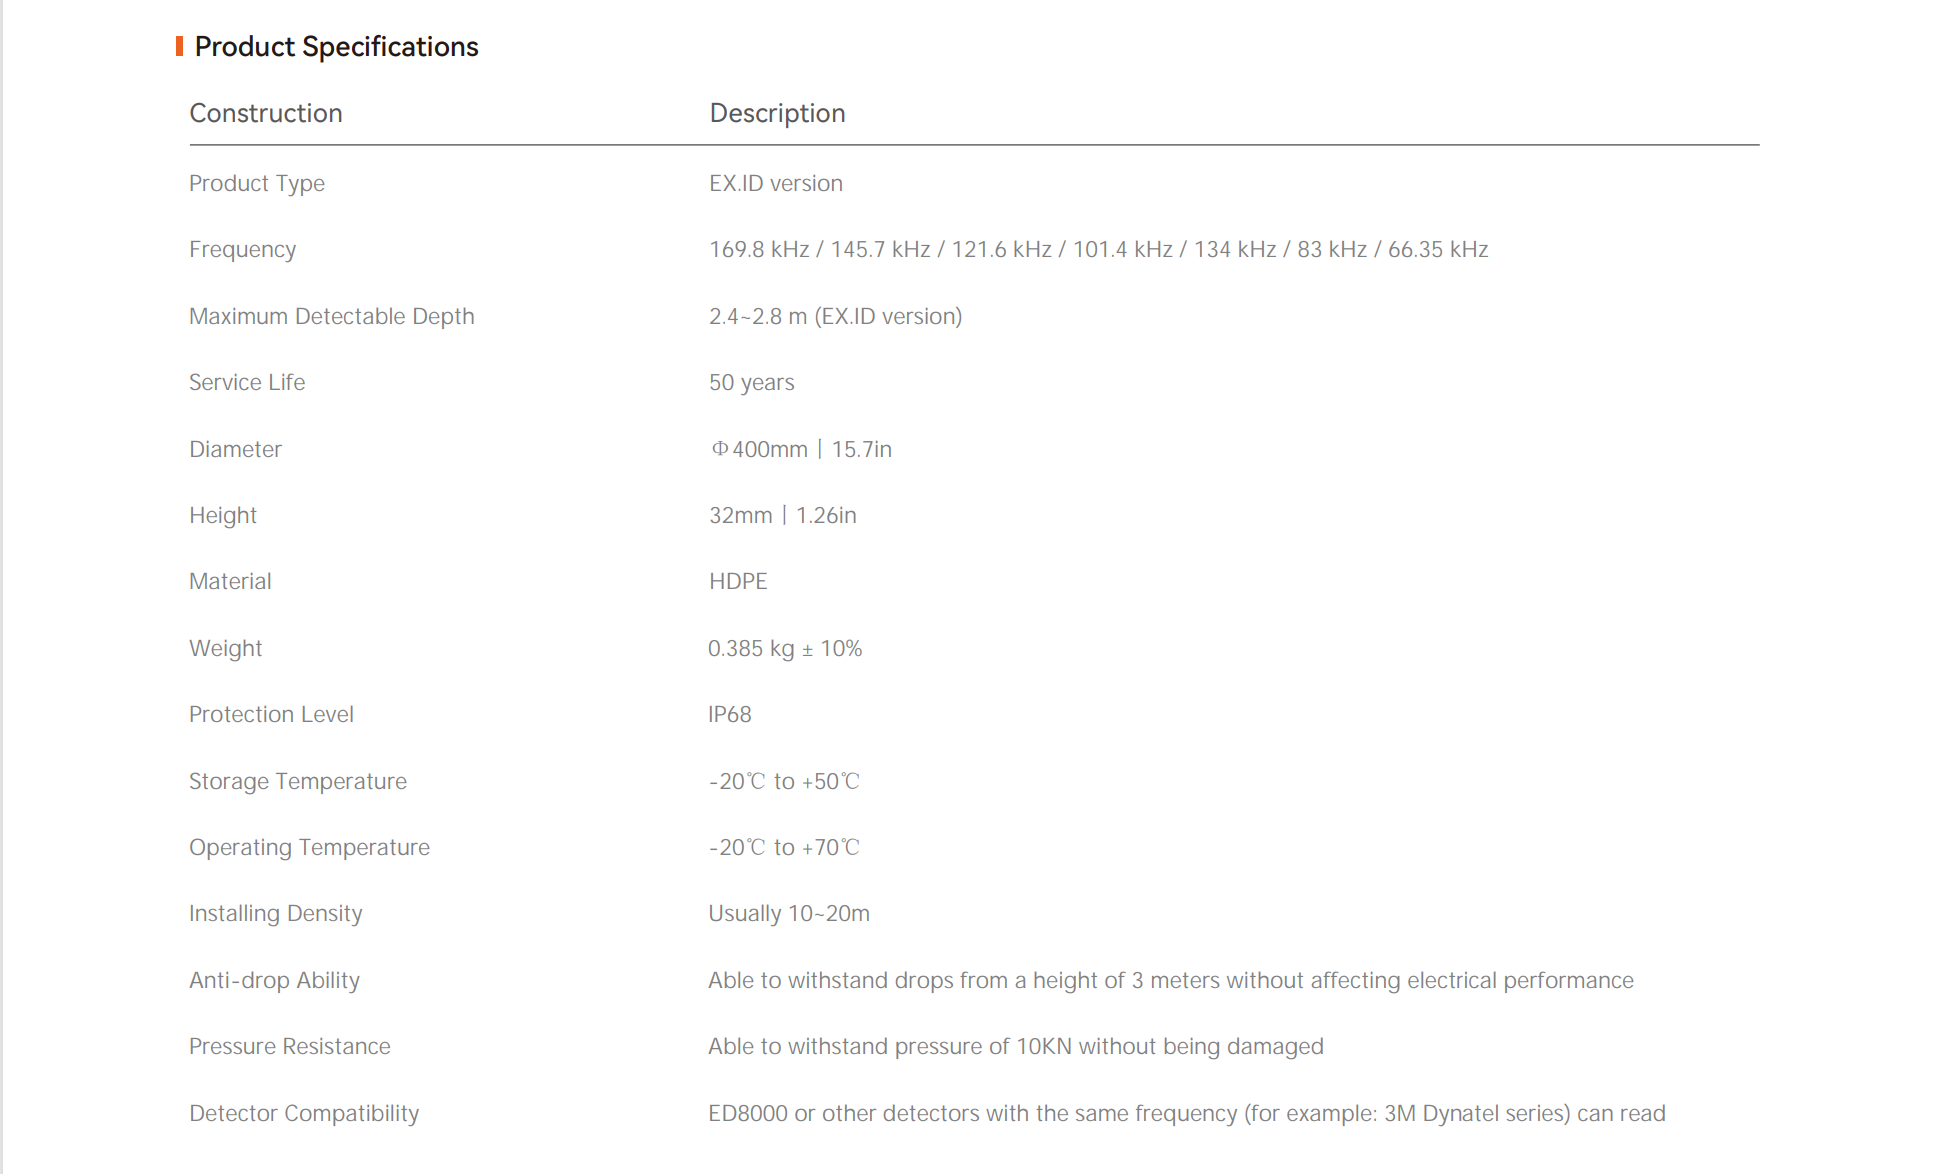Click the HDPE material value
Screen dimensions: 1946x1174
tap(738, 581)
